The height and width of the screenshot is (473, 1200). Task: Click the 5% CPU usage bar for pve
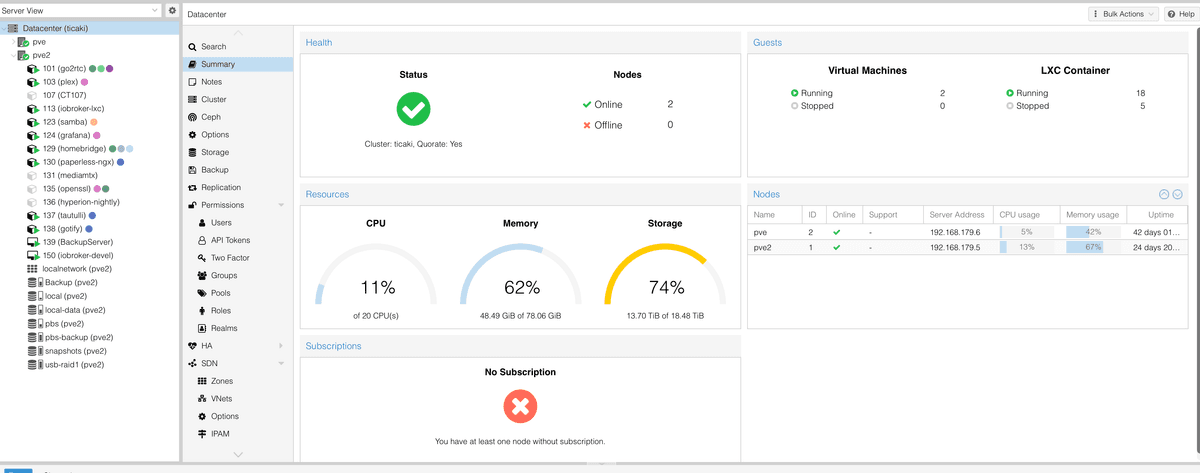1027,232
